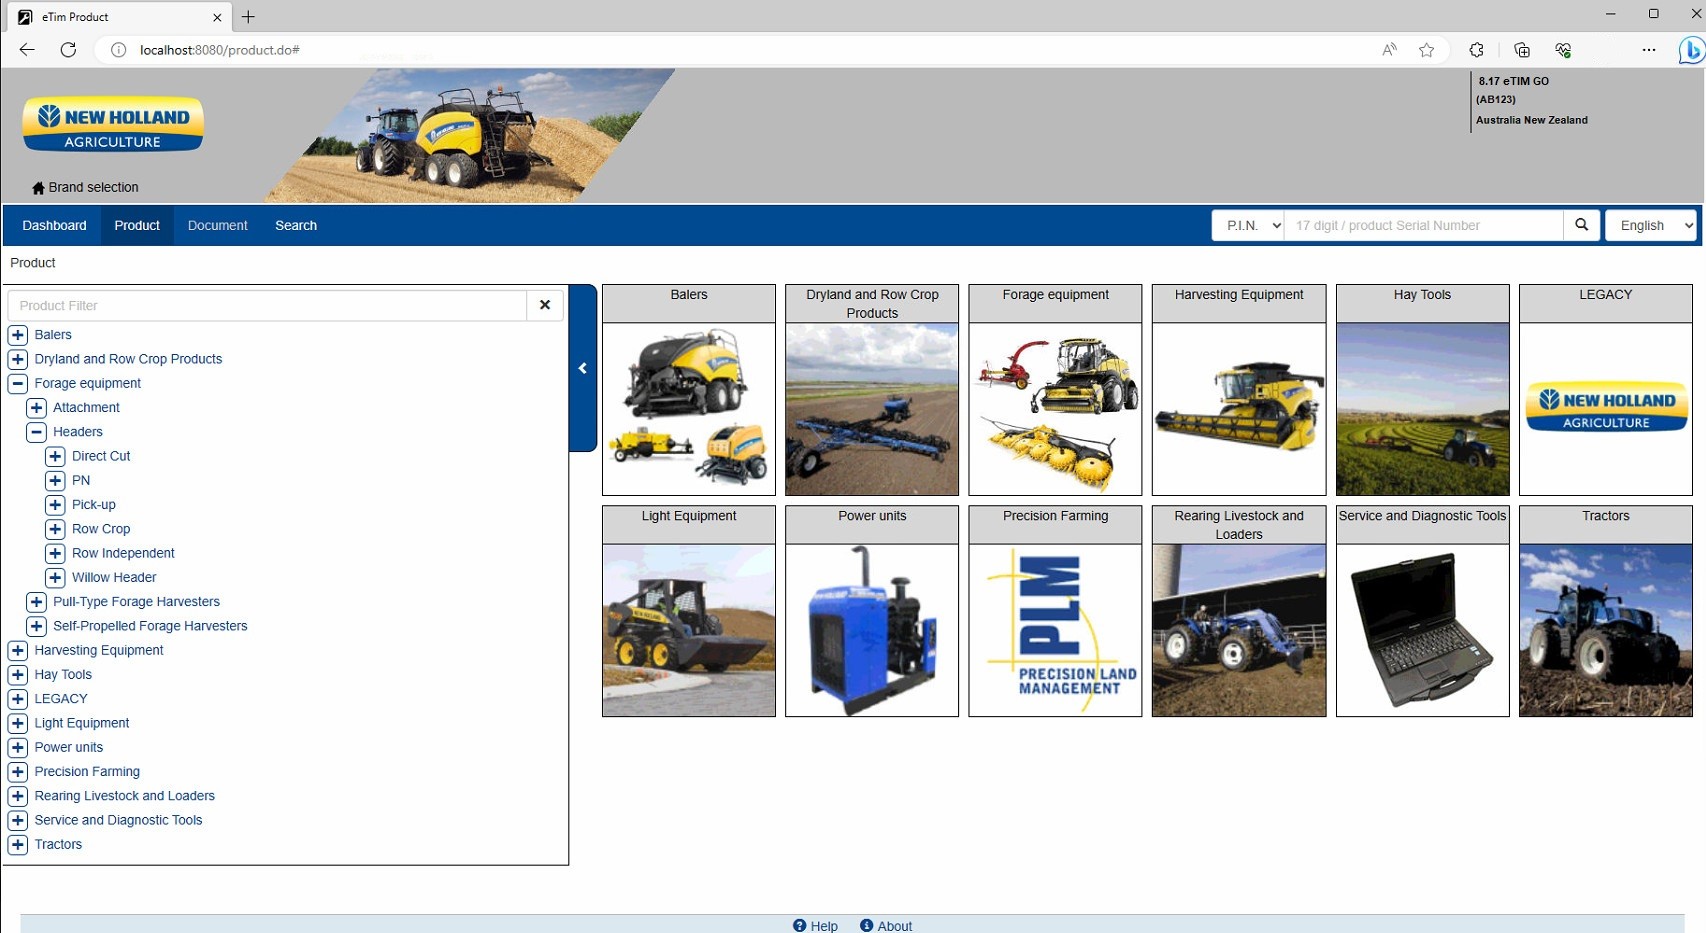Screen dimensions: 1706x933
Task: Select Rearing Livestock and Loaders in tree
Action: point(124,796)
